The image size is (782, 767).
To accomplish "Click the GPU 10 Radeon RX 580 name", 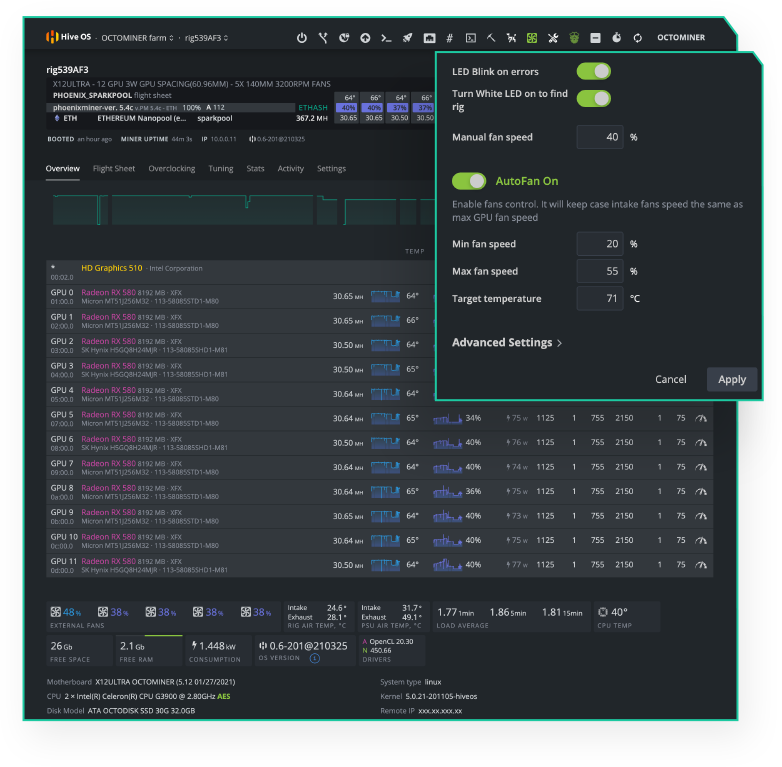I will [108, 537].
